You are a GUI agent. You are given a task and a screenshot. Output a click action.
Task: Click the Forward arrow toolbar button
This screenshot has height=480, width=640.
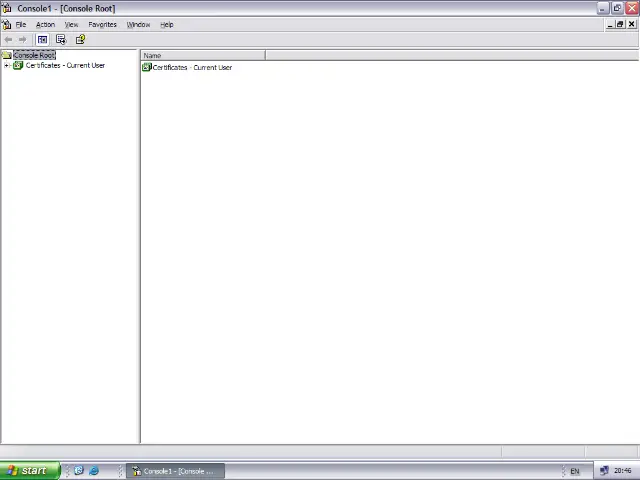(x=22, y=40)
